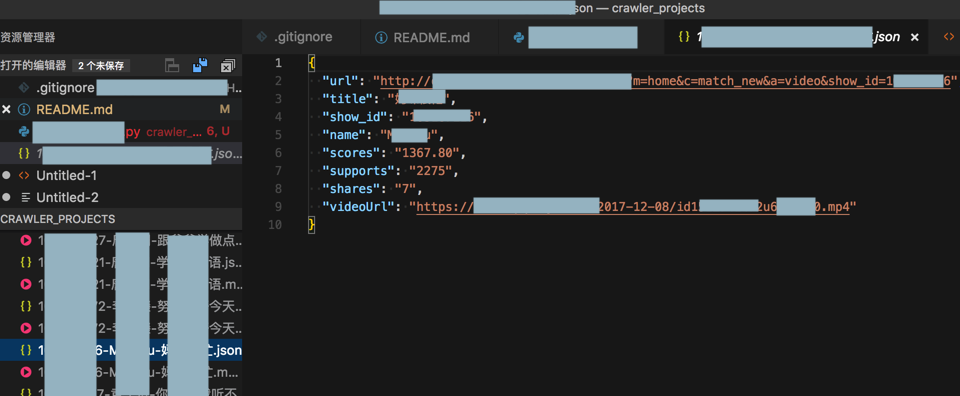
Task: Click line number 10 in the gutter
Action: click(x=276, y=225)
